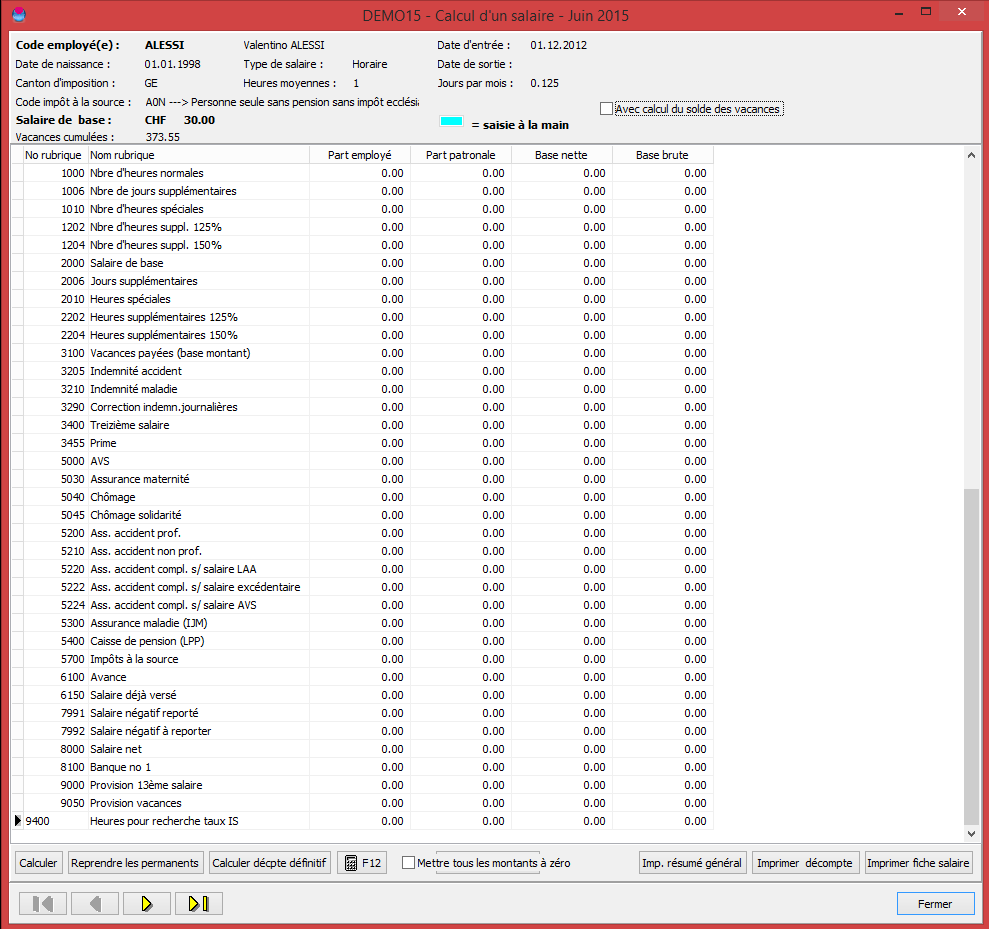The width and height of the screenshot is (989, 929).
Task: Click 'Calculer décpte définitif' button
Action: coord(270,863)
